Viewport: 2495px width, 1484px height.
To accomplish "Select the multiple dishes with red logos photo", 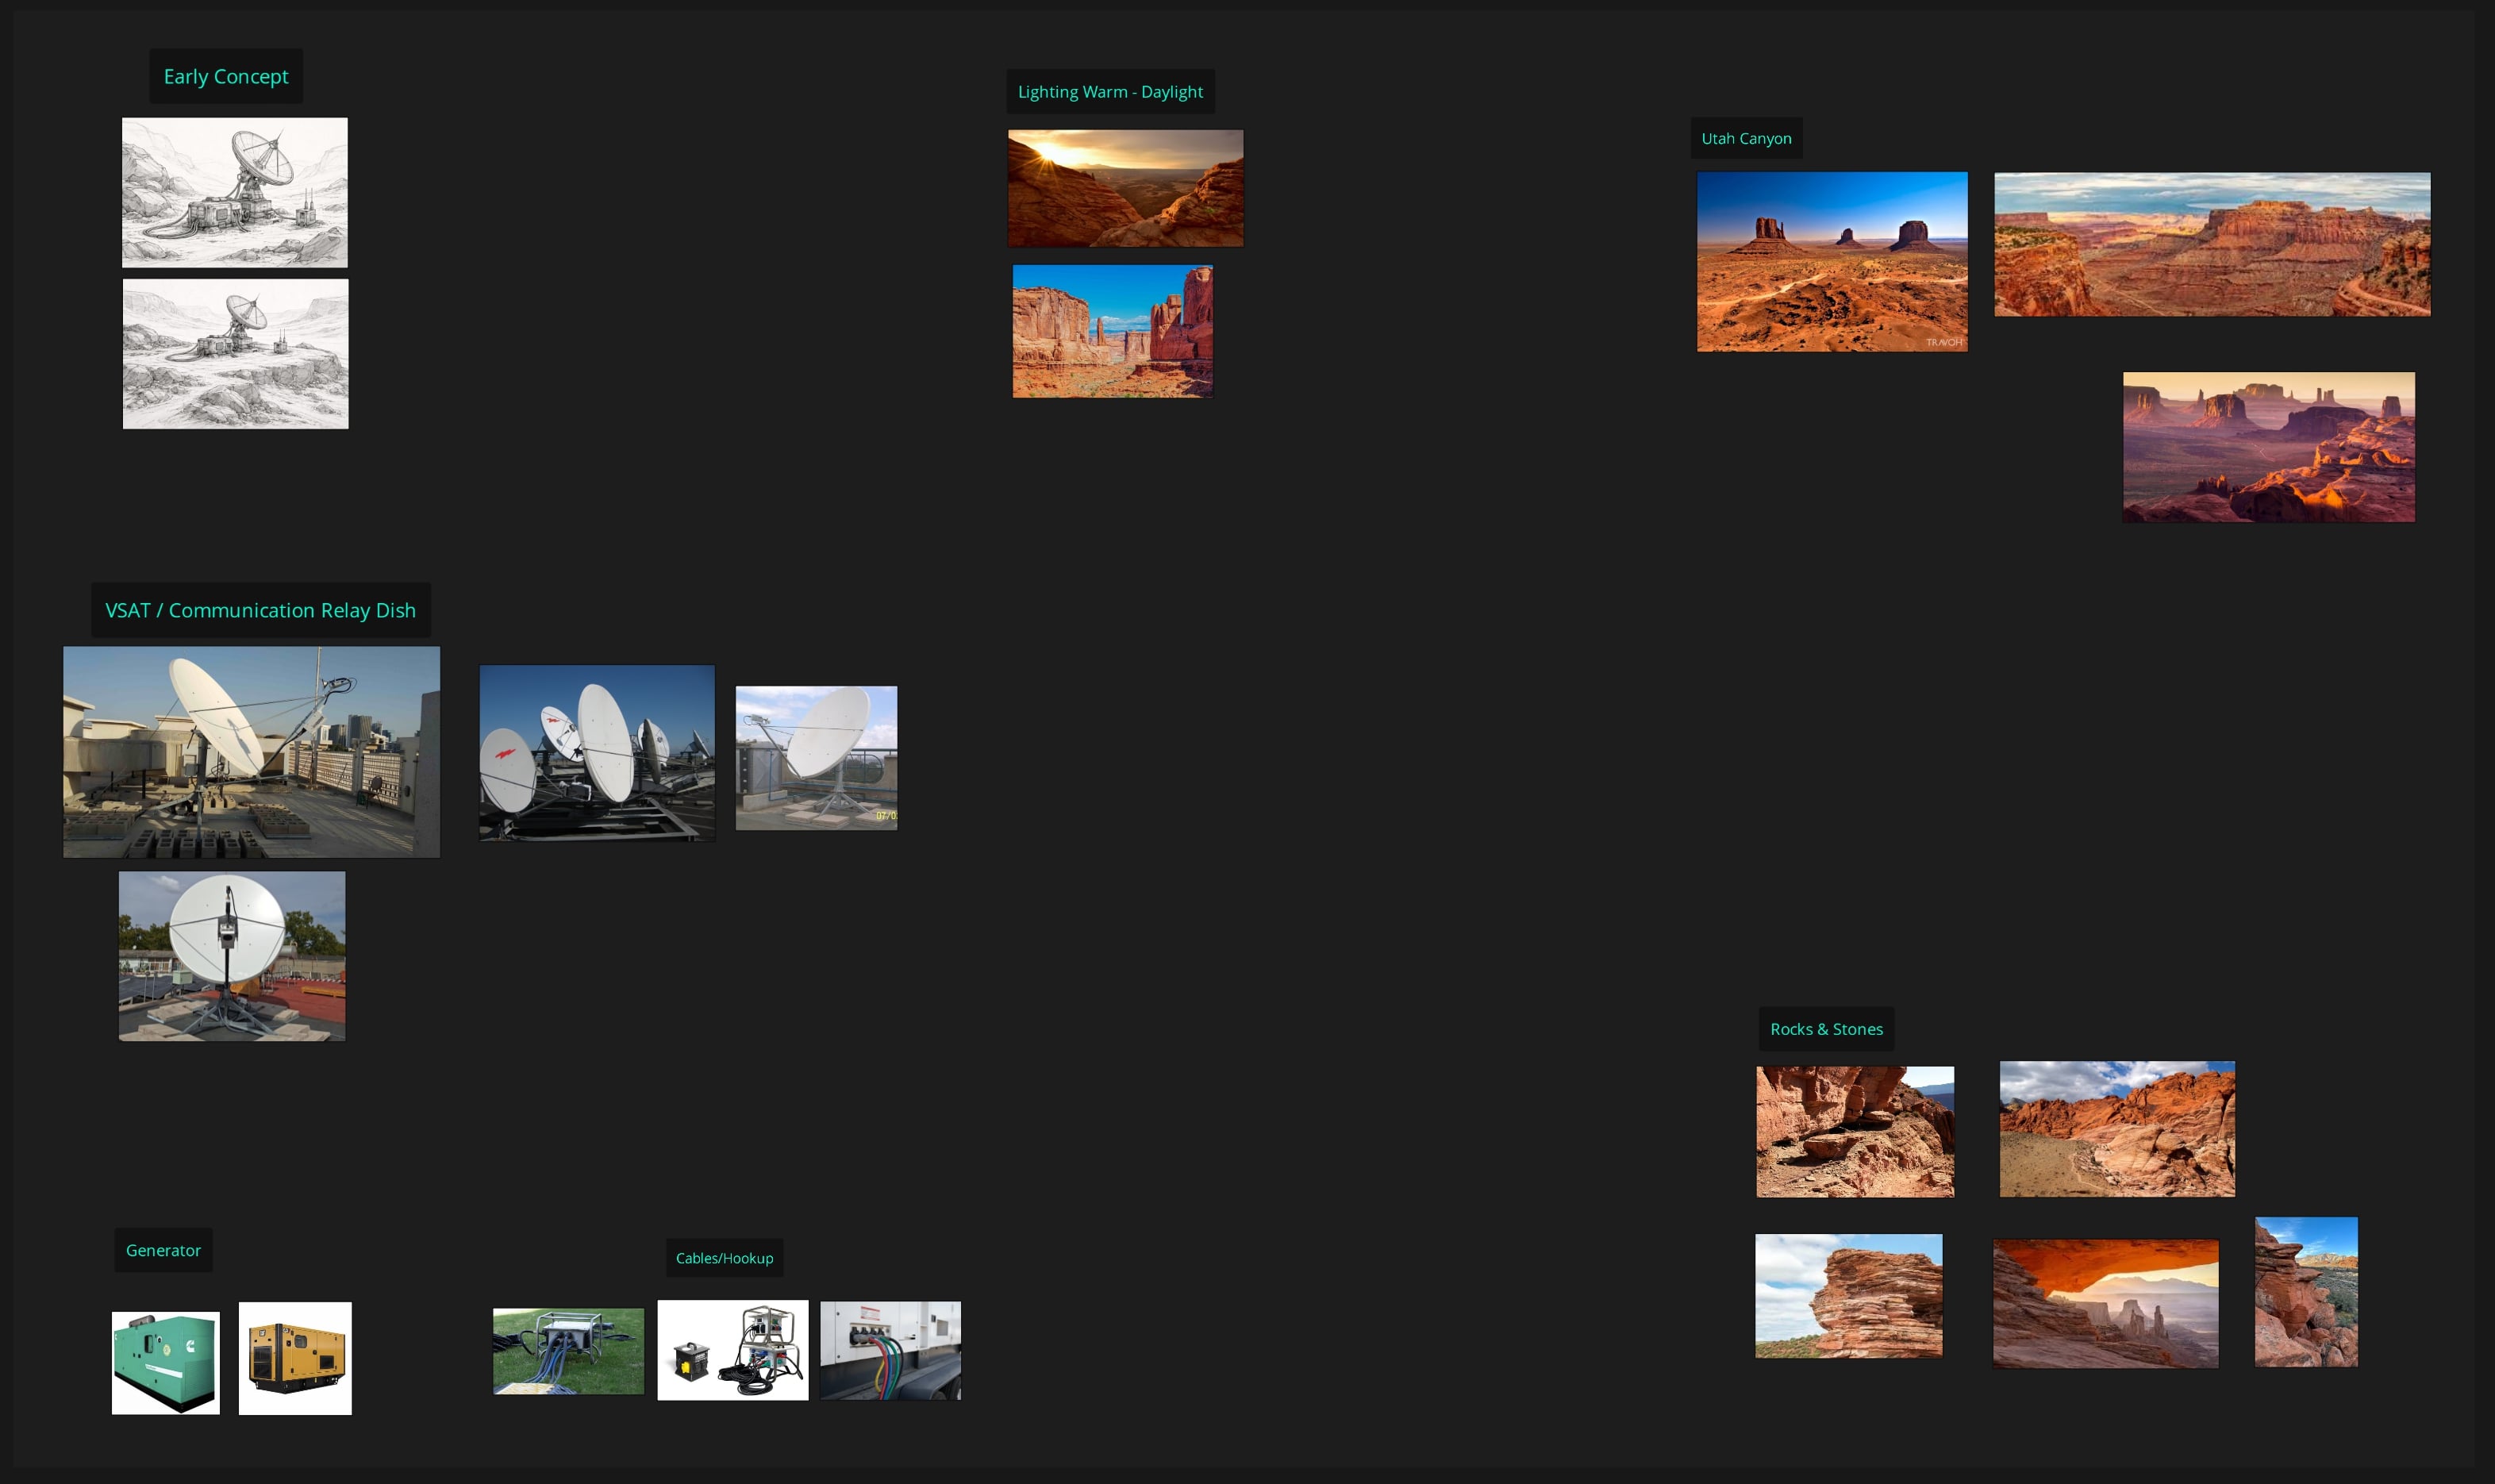I will point(596,752).
